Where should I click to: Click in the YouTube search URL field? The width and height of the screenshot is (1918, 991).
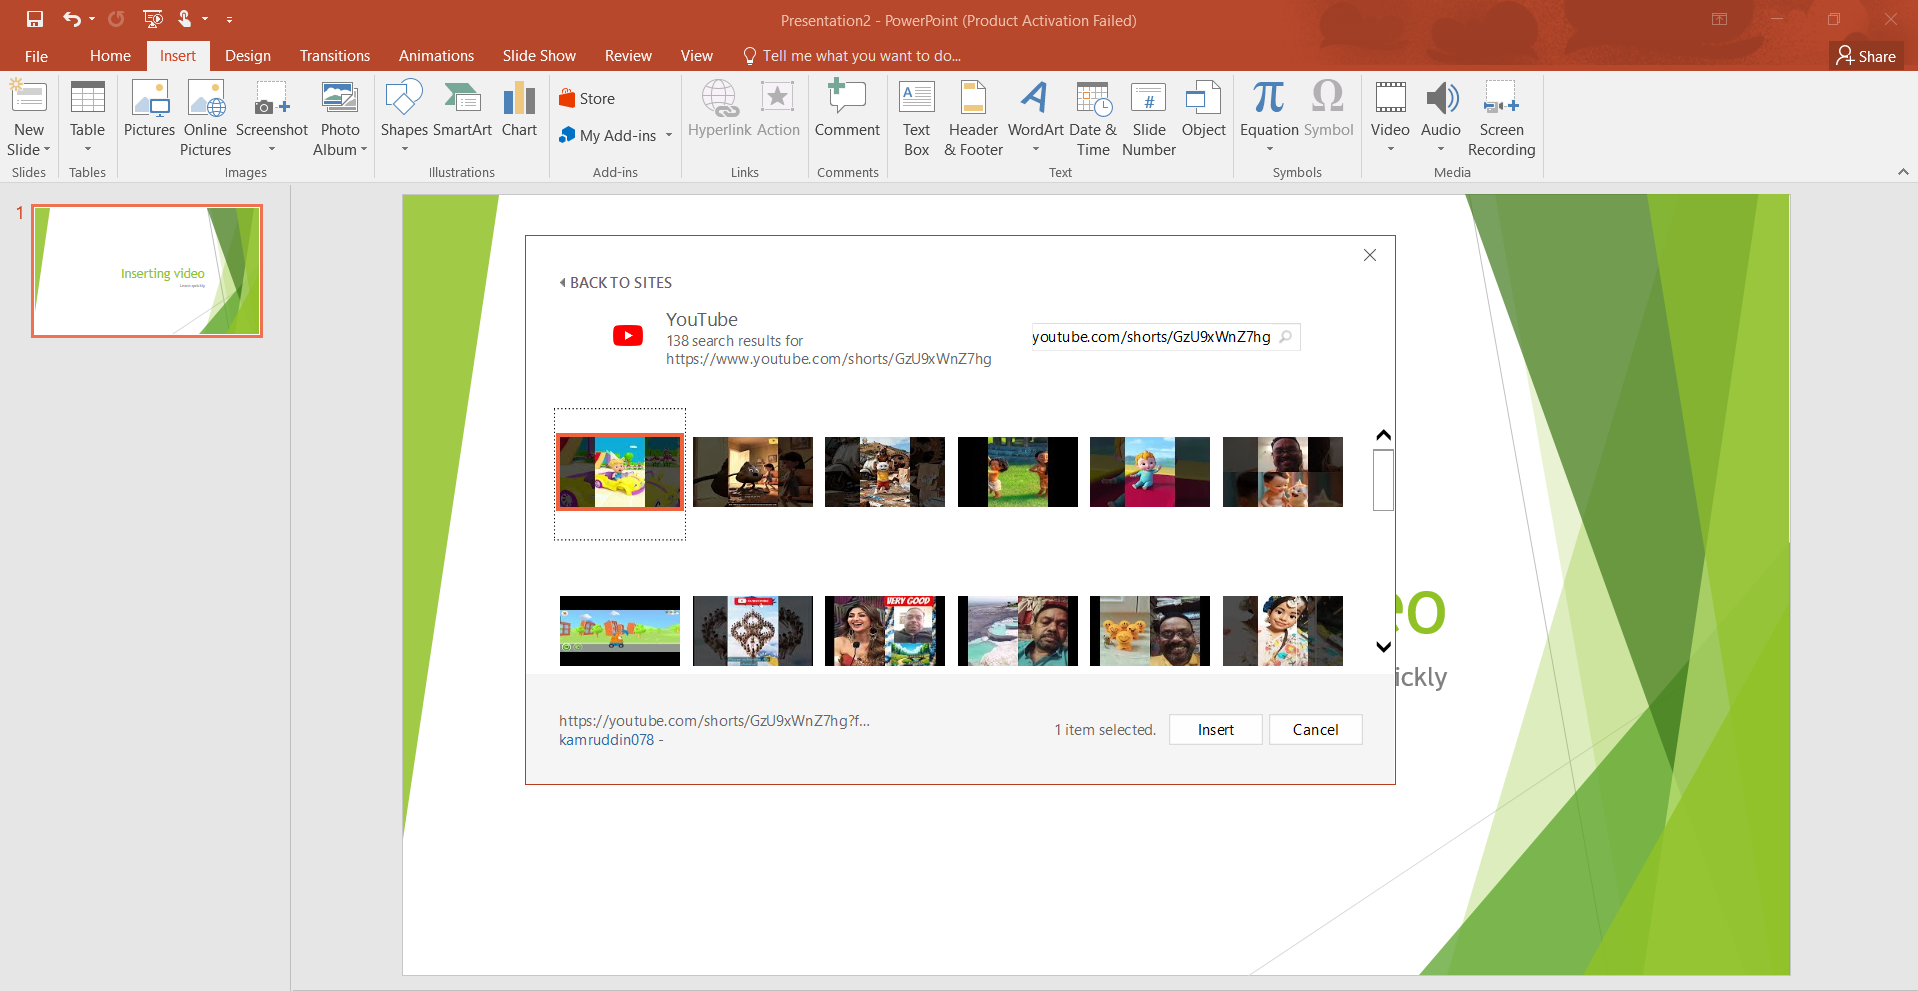[1150, 337]
